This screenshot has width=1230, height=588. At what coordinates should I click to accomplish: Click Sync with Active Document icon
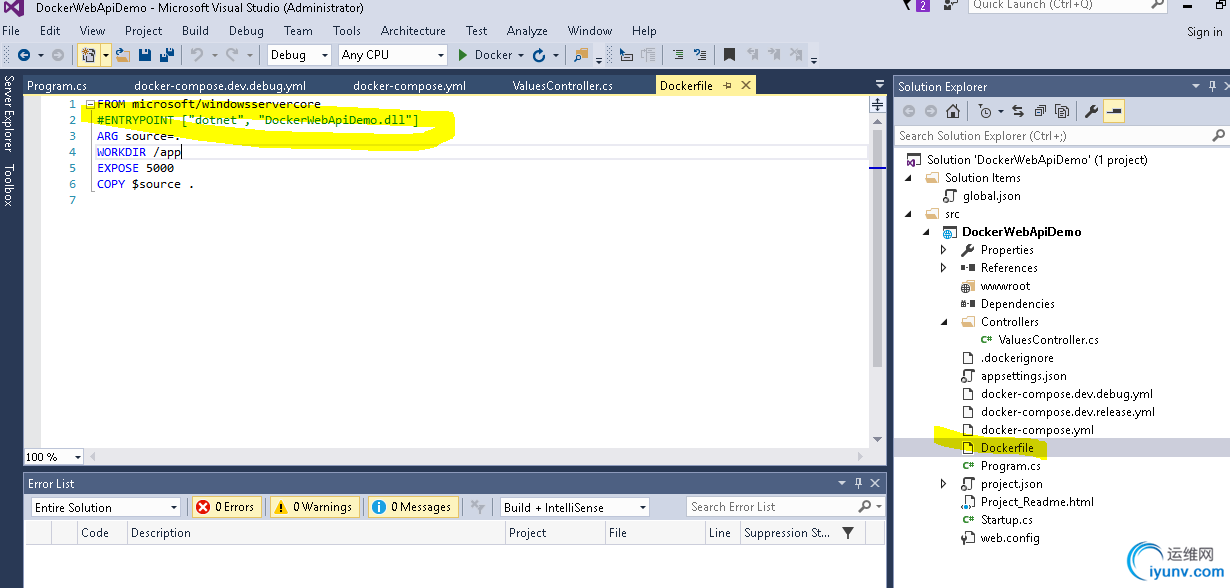[1018, 111]
